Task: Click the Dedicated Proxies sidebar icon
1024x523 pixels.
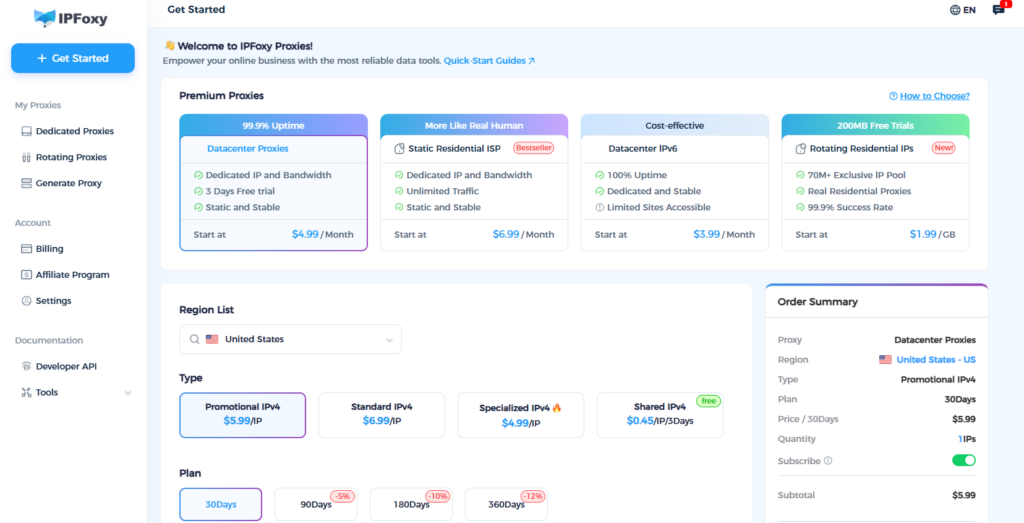Action: 26,131
